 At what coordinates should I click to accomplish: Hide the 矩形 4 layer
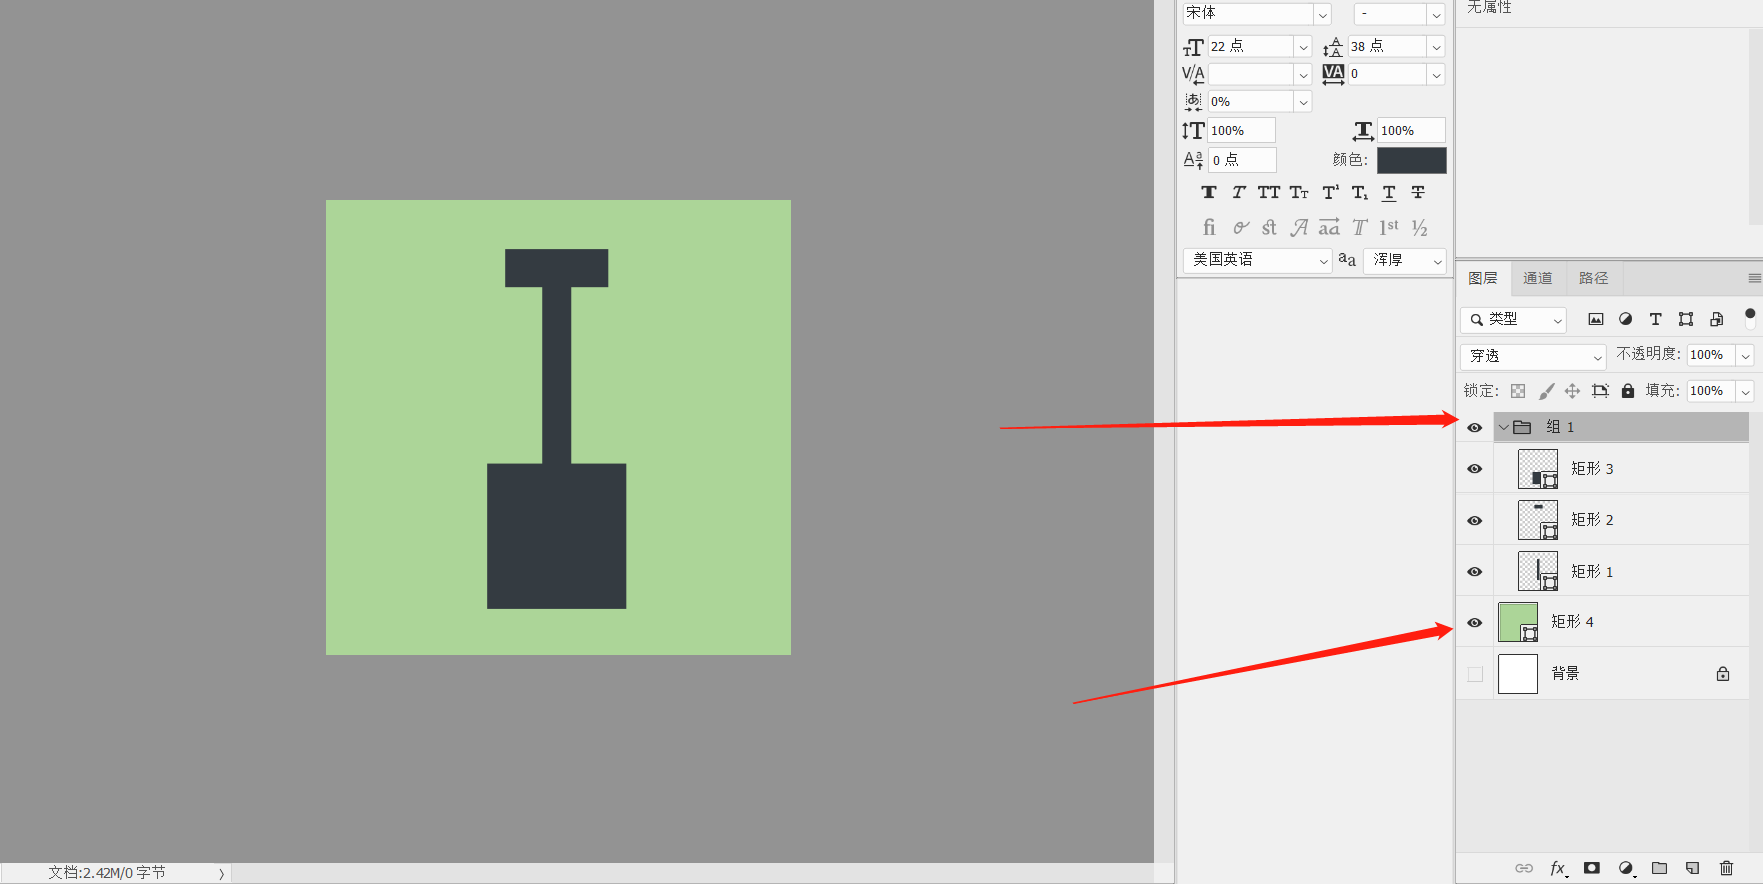tap(1475, 623)
